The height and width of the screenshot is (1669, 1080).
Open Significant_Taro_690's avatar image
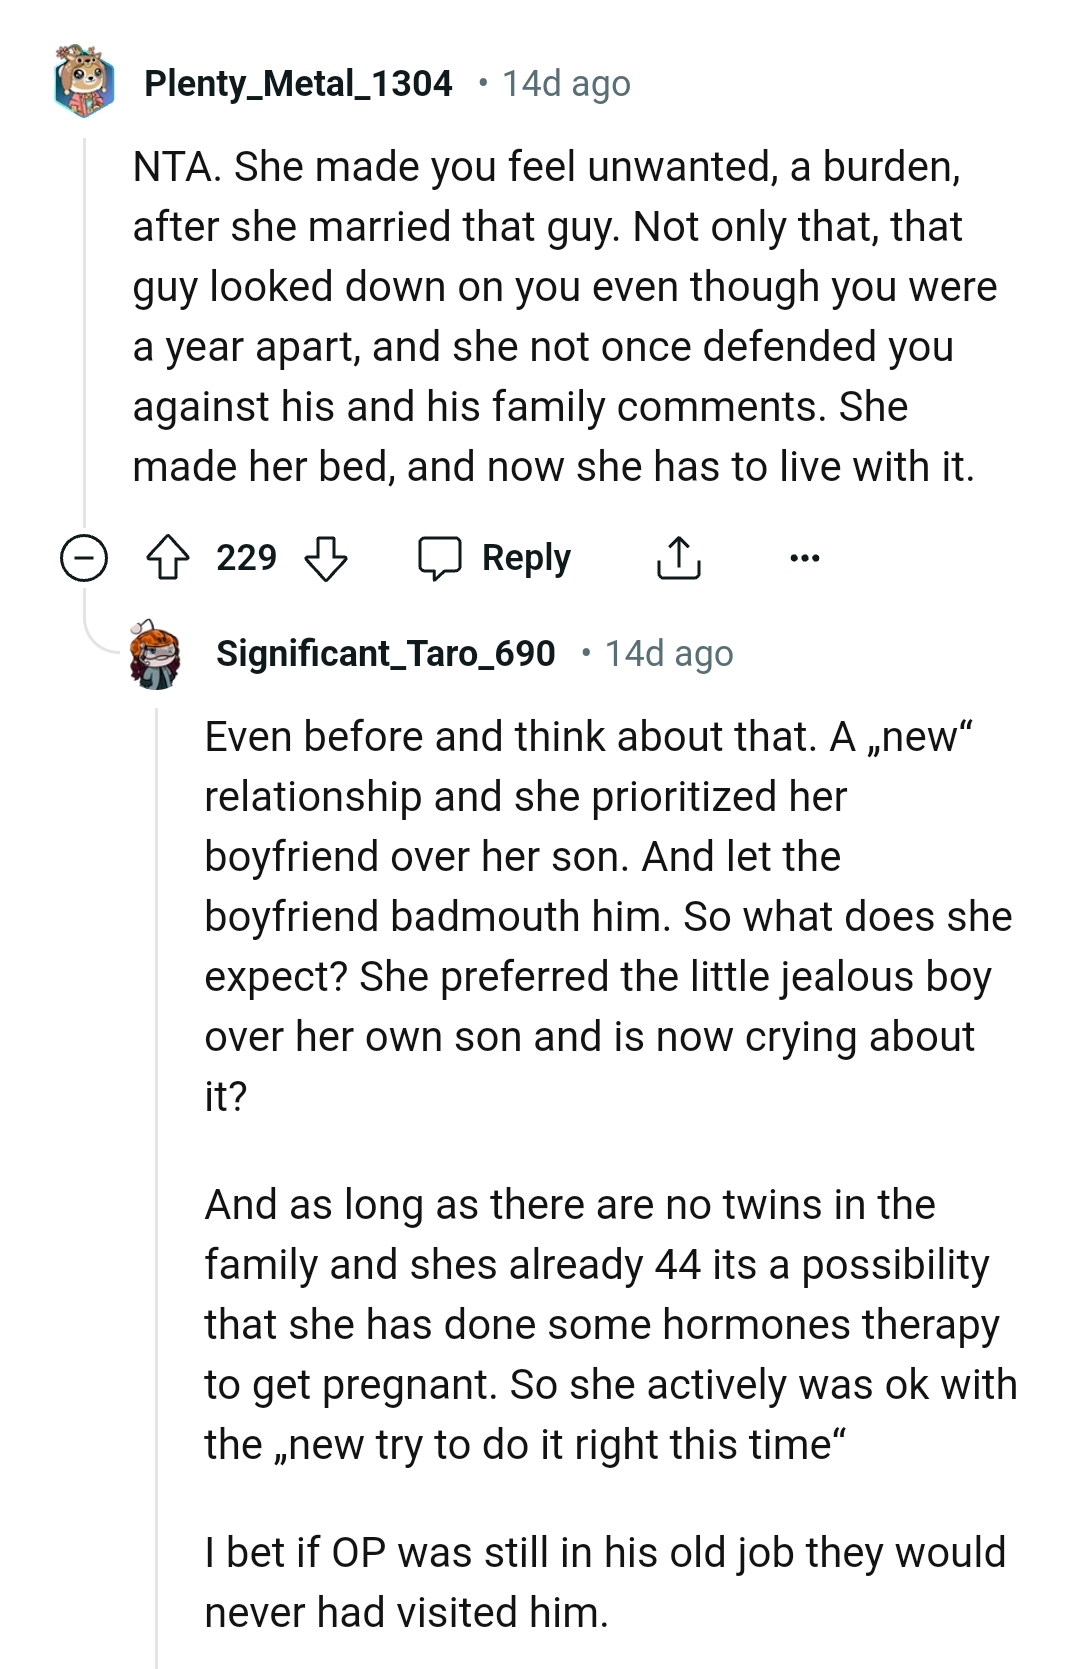[156, 655]
